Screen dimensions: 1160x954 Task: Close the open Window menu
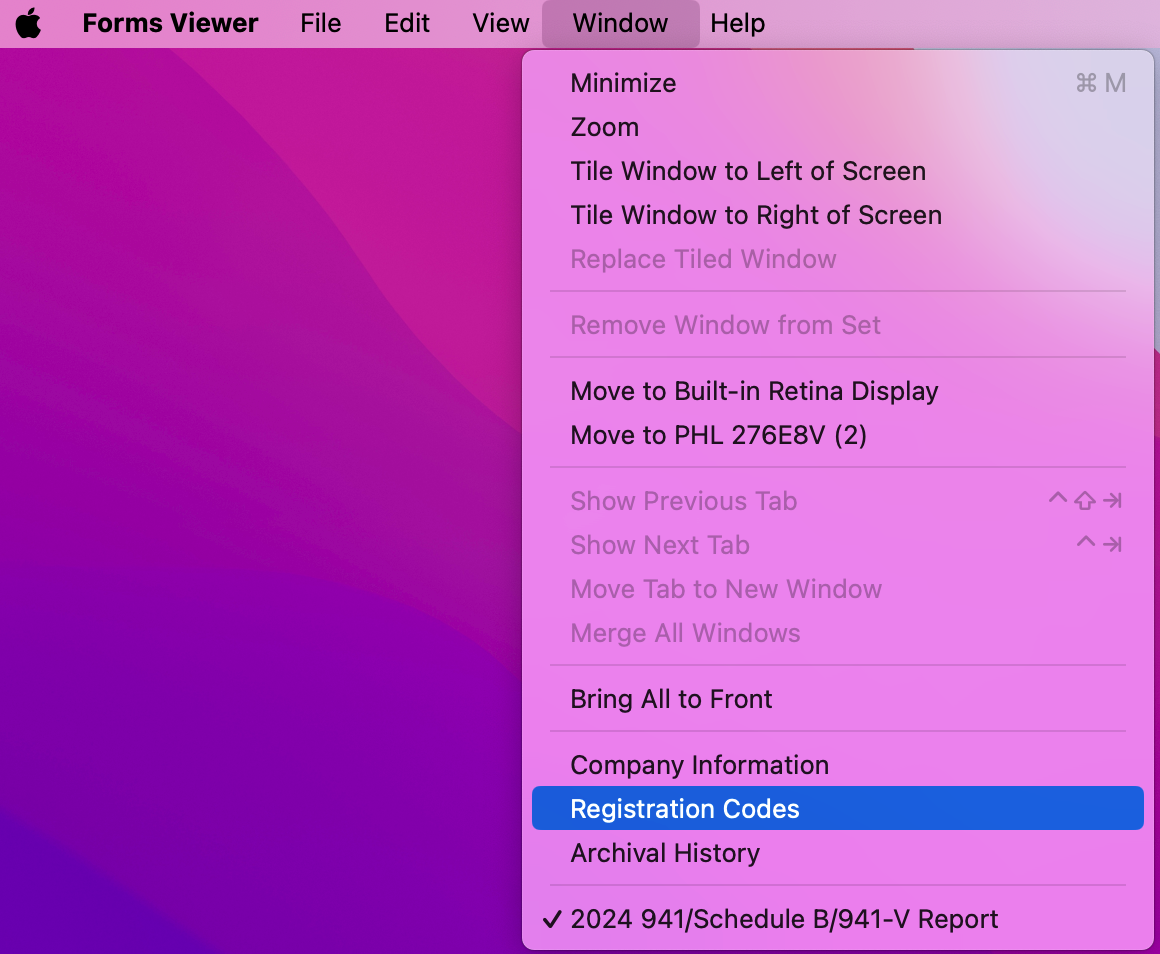point(620,23)
